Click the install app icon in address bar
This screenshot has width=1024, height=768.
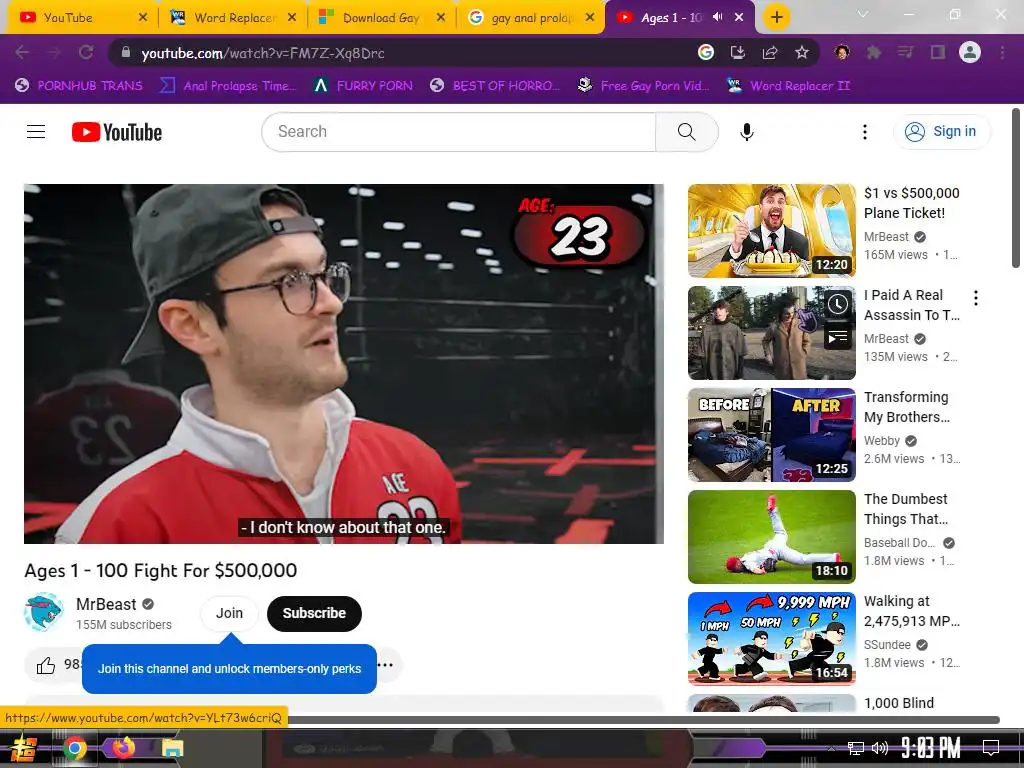(737, 52)
